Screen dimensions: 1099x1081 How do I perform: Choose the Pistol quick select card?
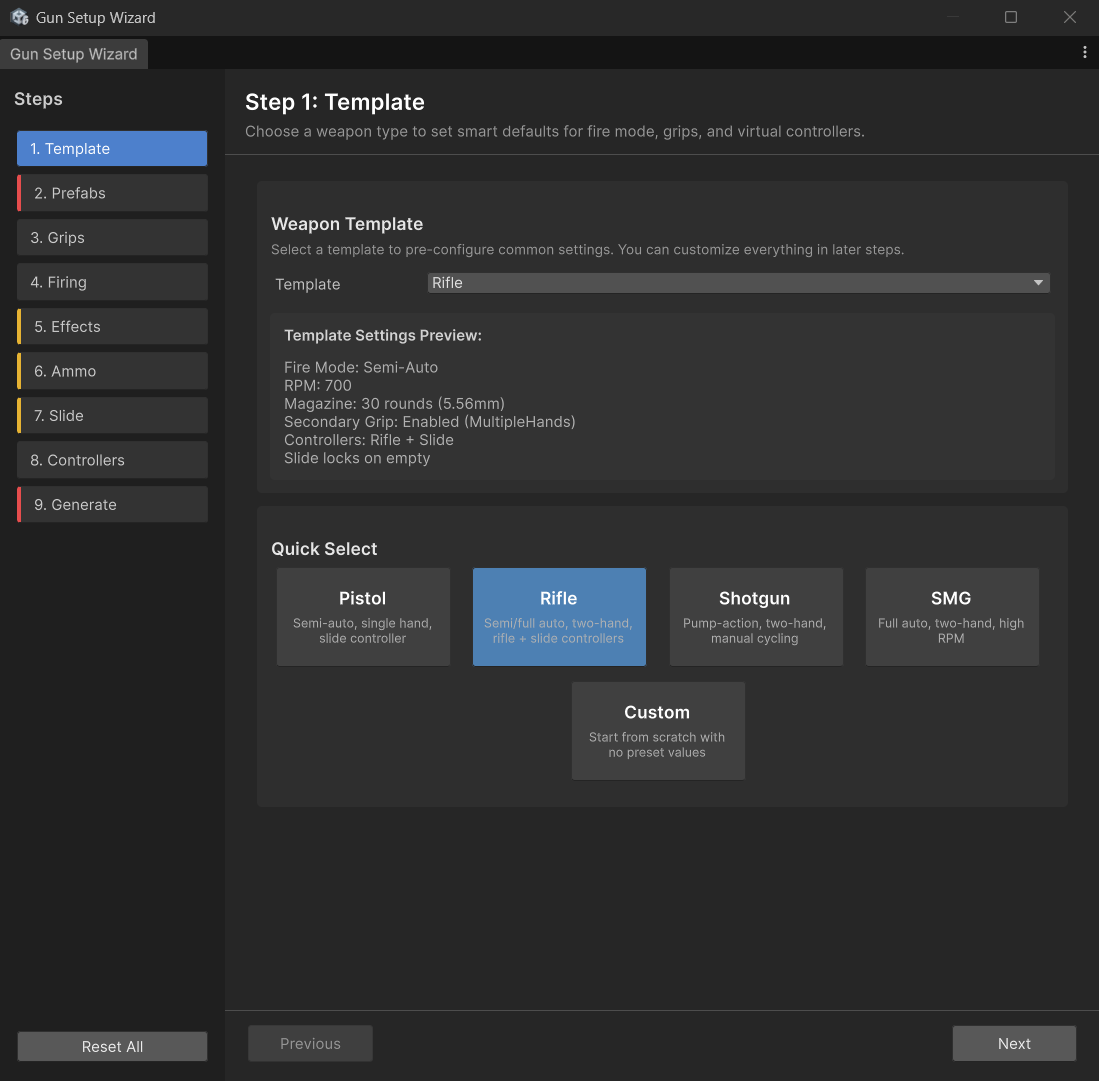pyautogui.click(x=363, y=617)
